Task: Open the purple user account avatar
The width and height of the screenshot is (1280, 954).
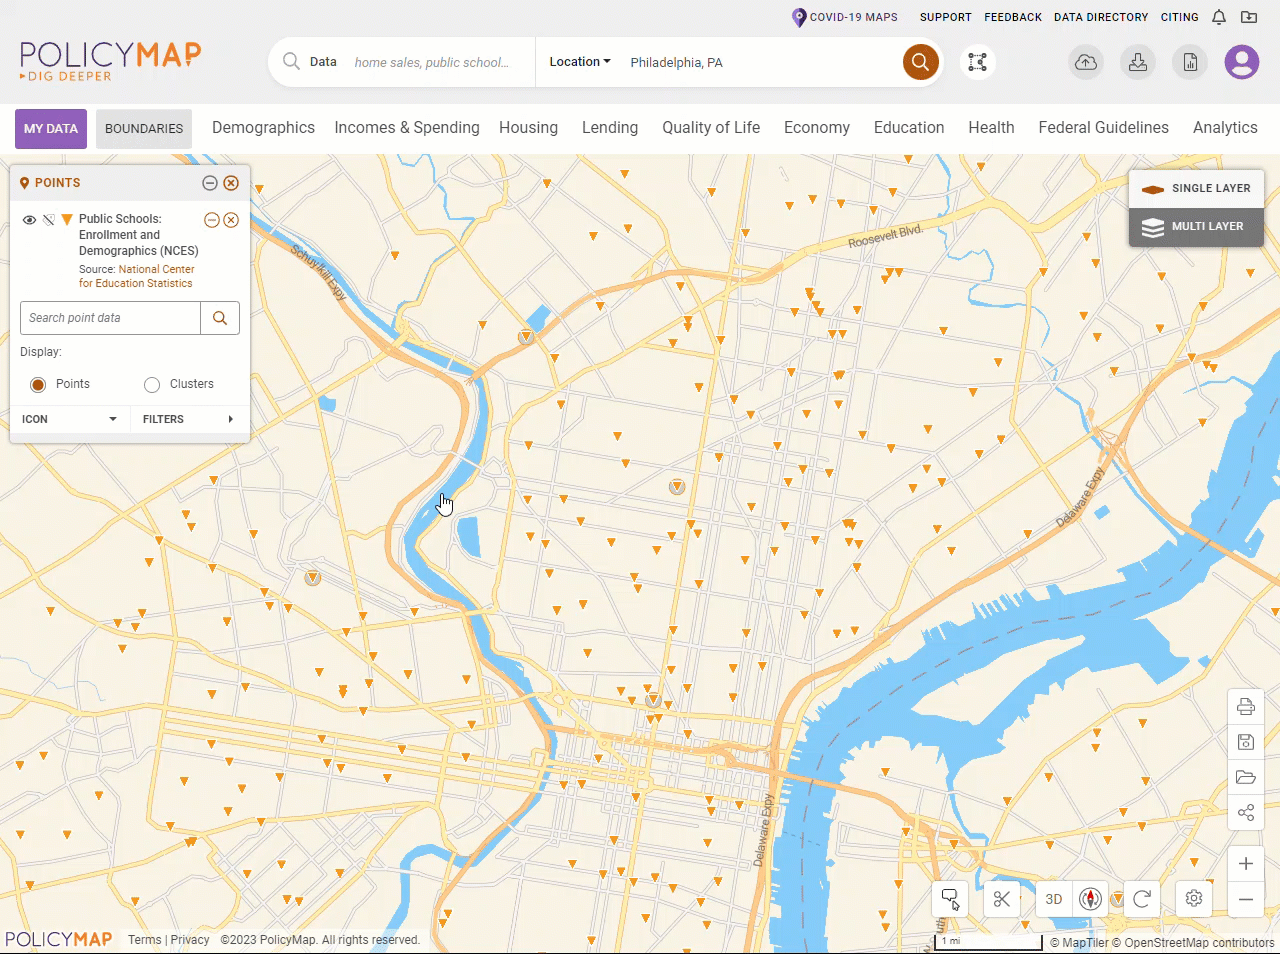Action: tap(1242, 63)
